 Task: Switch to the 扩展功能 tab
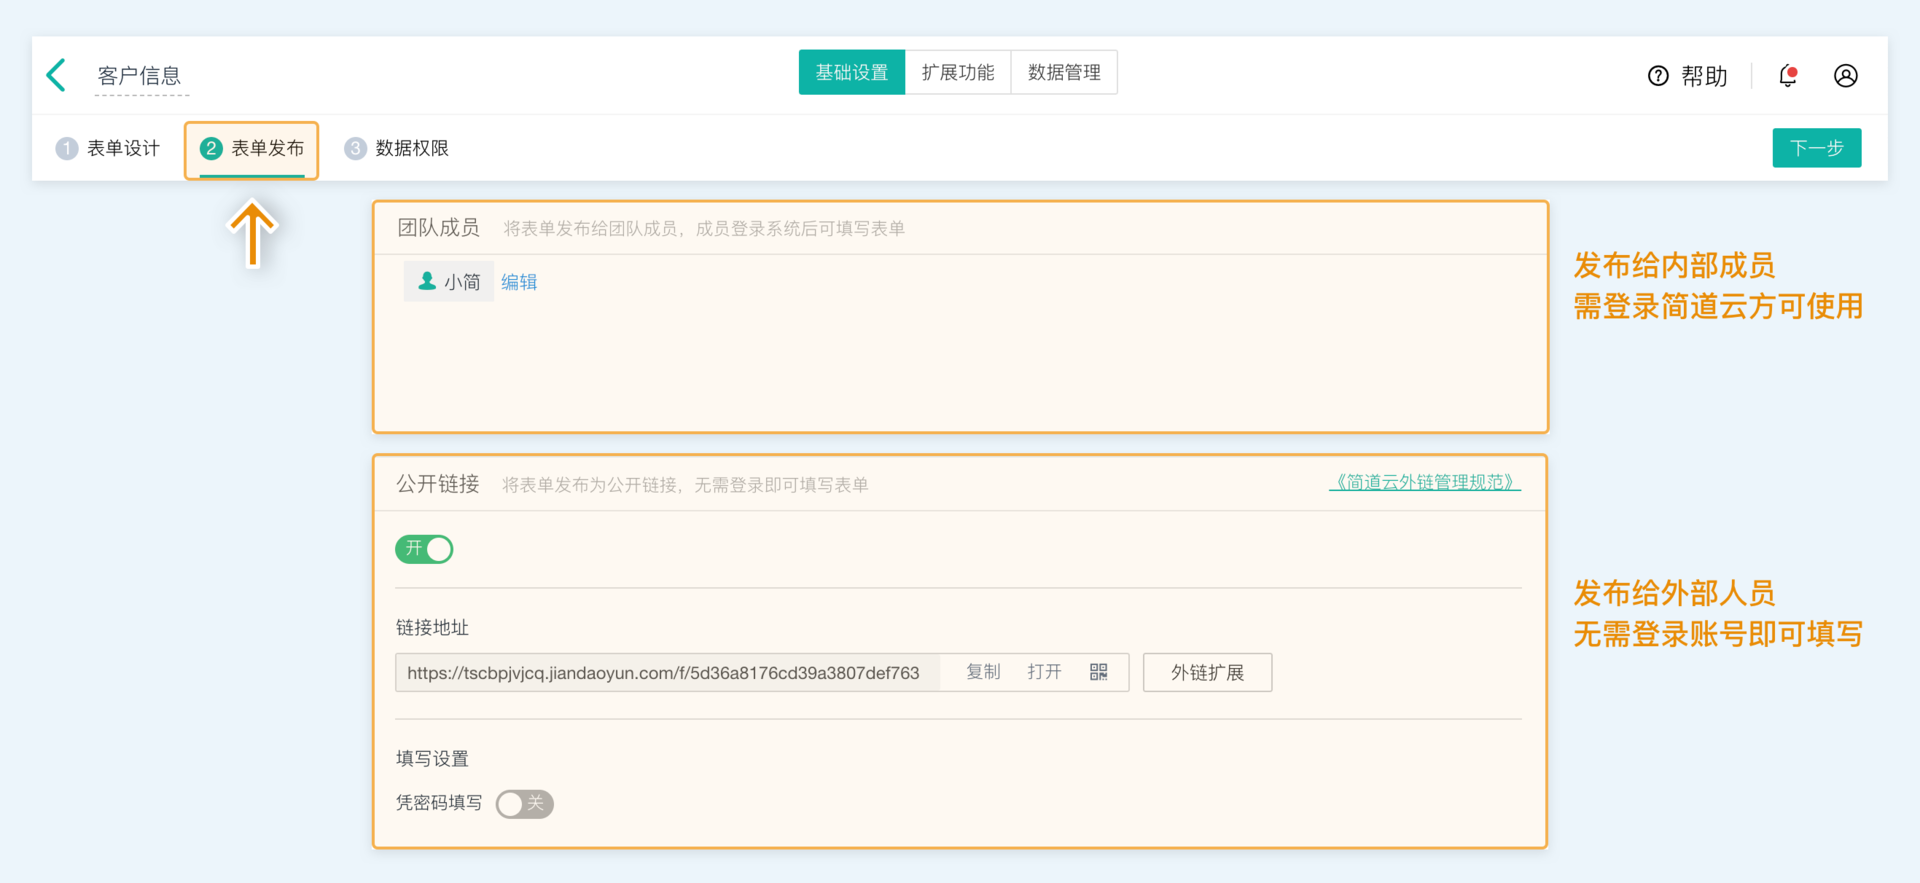coord(958,72)
